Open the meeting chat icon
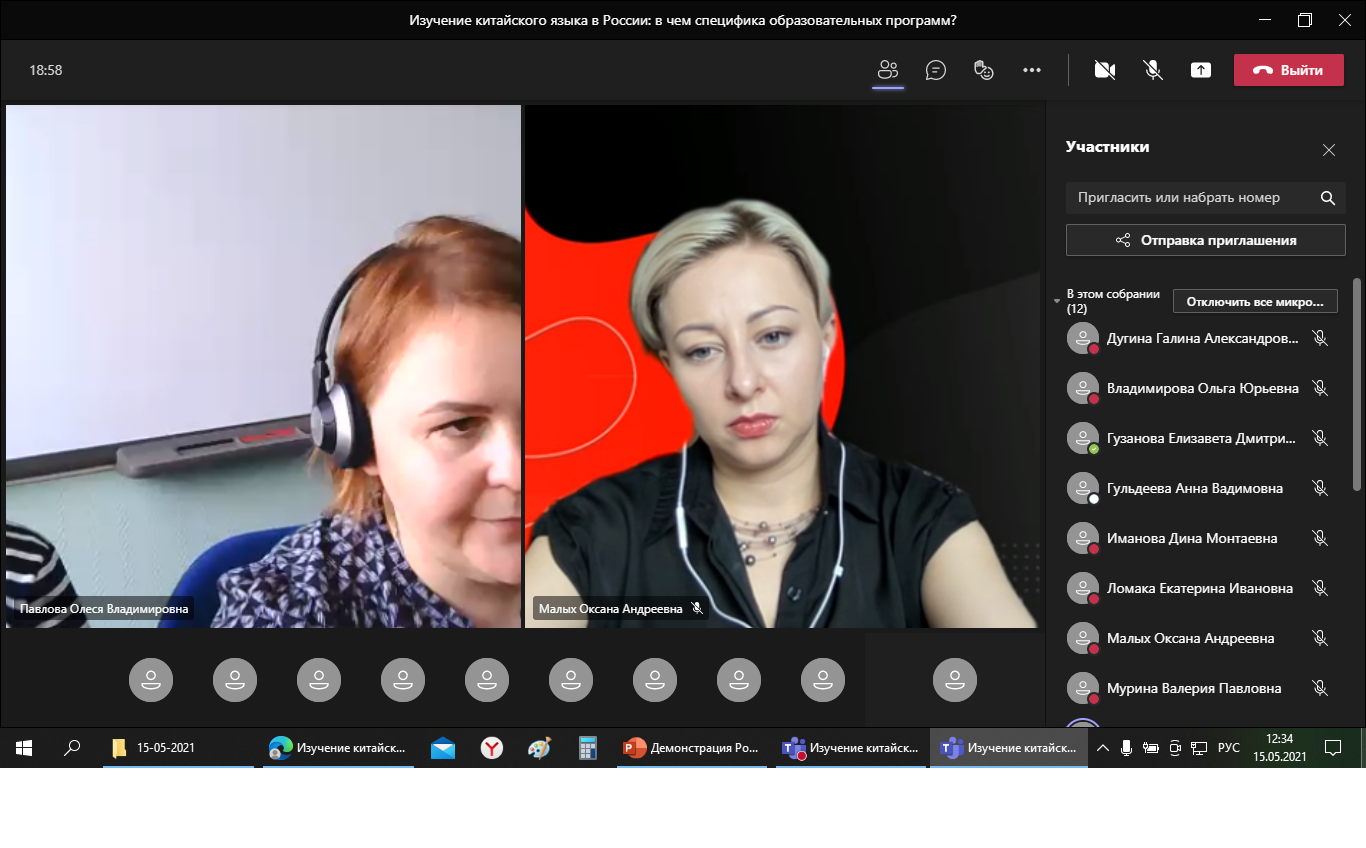 tap(936, 70)
